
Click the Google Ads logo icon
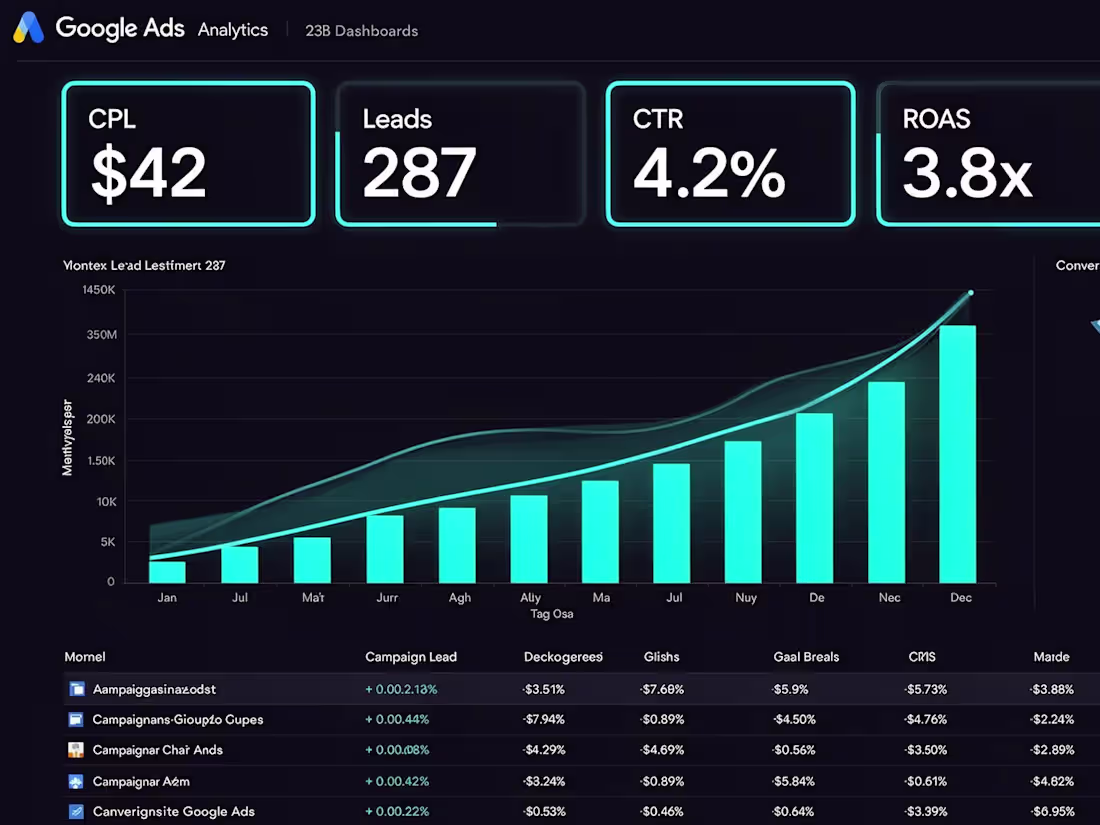[x=29, y=28]
